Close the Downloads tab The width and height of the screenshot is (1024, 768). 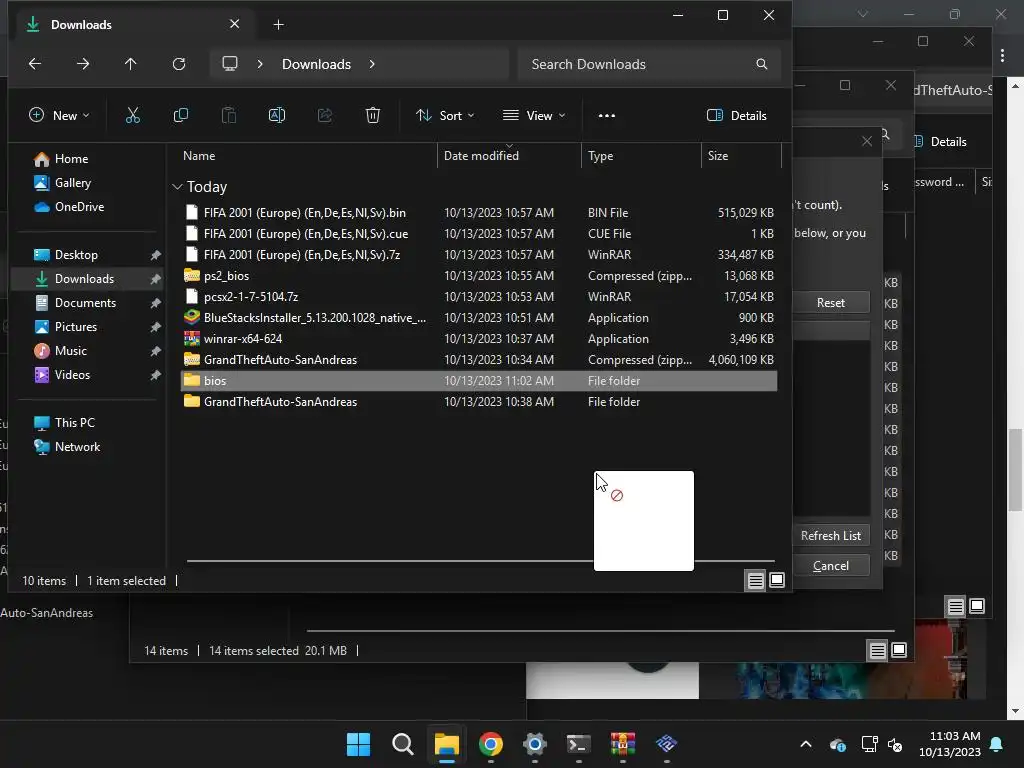pyautogui.click(x=234, y=24)
